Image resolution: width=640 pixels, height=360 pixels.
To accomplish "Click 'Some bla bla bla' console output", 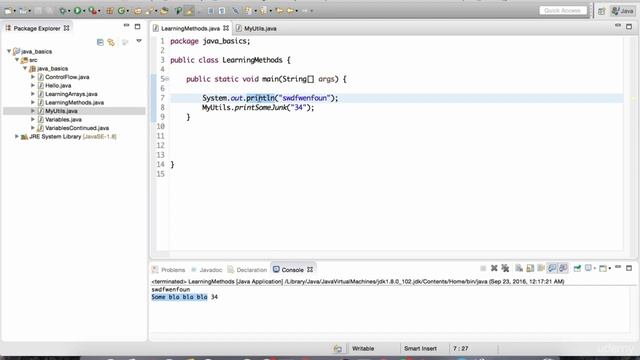I will pyautogui.click(x=180, y=297).
